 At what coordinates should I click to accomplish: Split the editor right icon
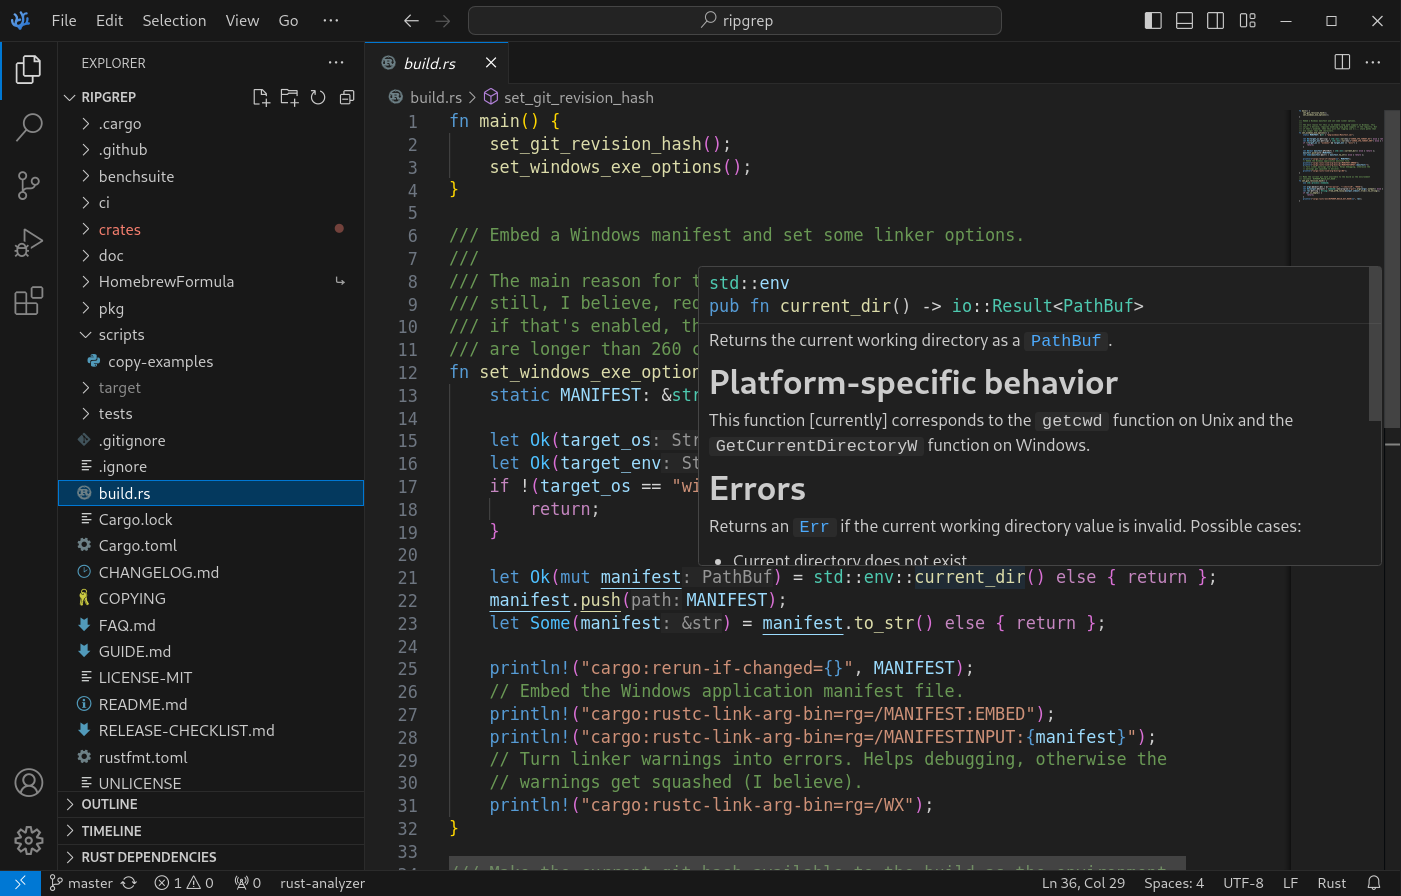[x=1342, y=62]
